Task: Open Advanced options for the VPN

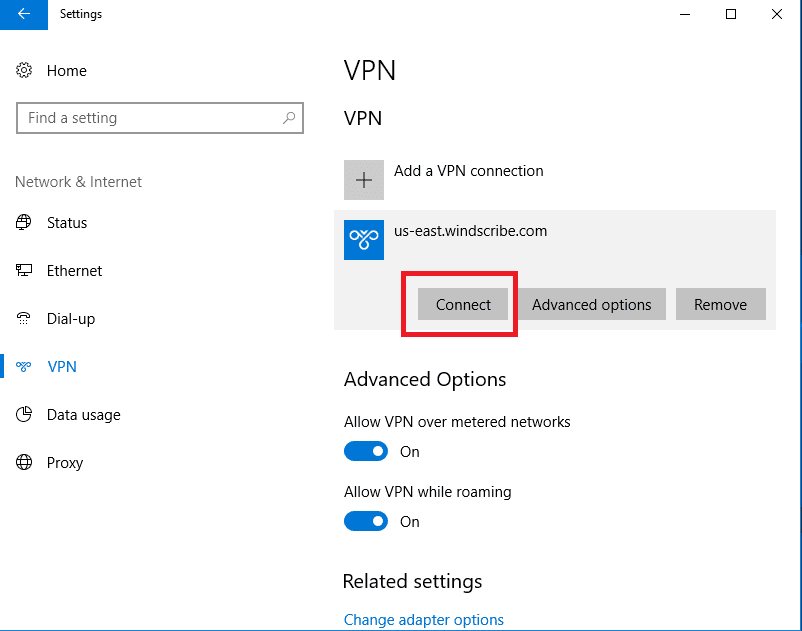Action: coord(591,305)
